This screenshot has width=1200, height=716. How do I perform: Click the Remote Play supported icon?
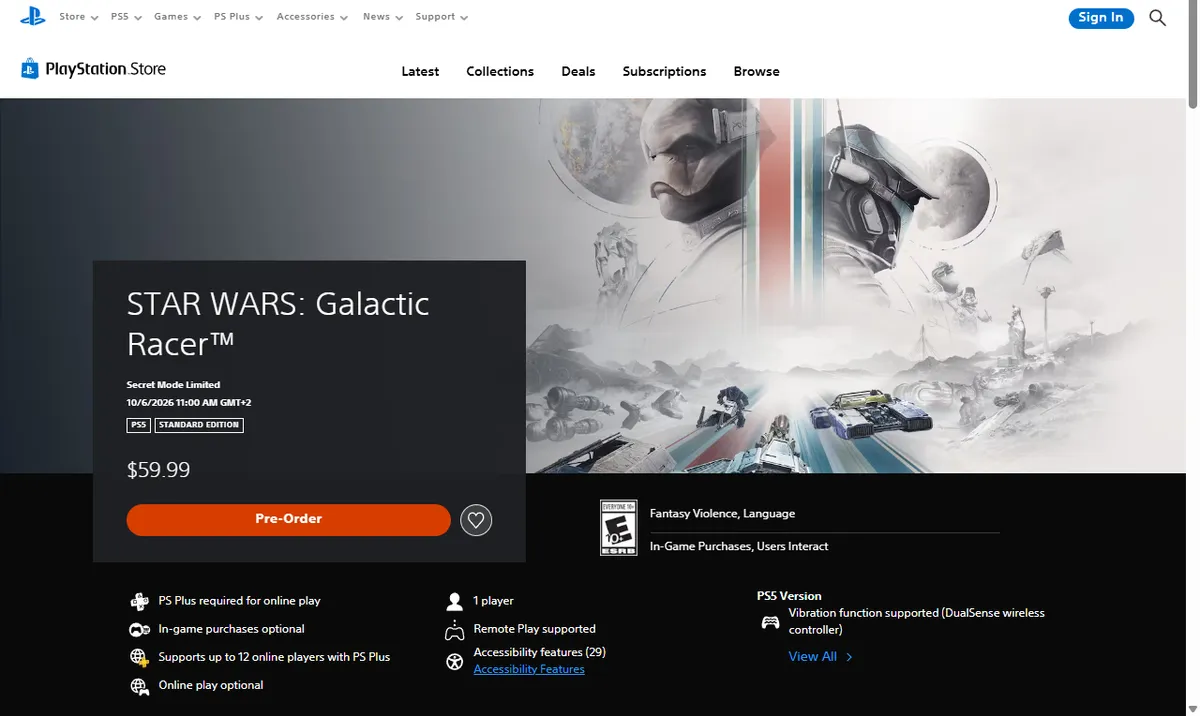[455, 630]
